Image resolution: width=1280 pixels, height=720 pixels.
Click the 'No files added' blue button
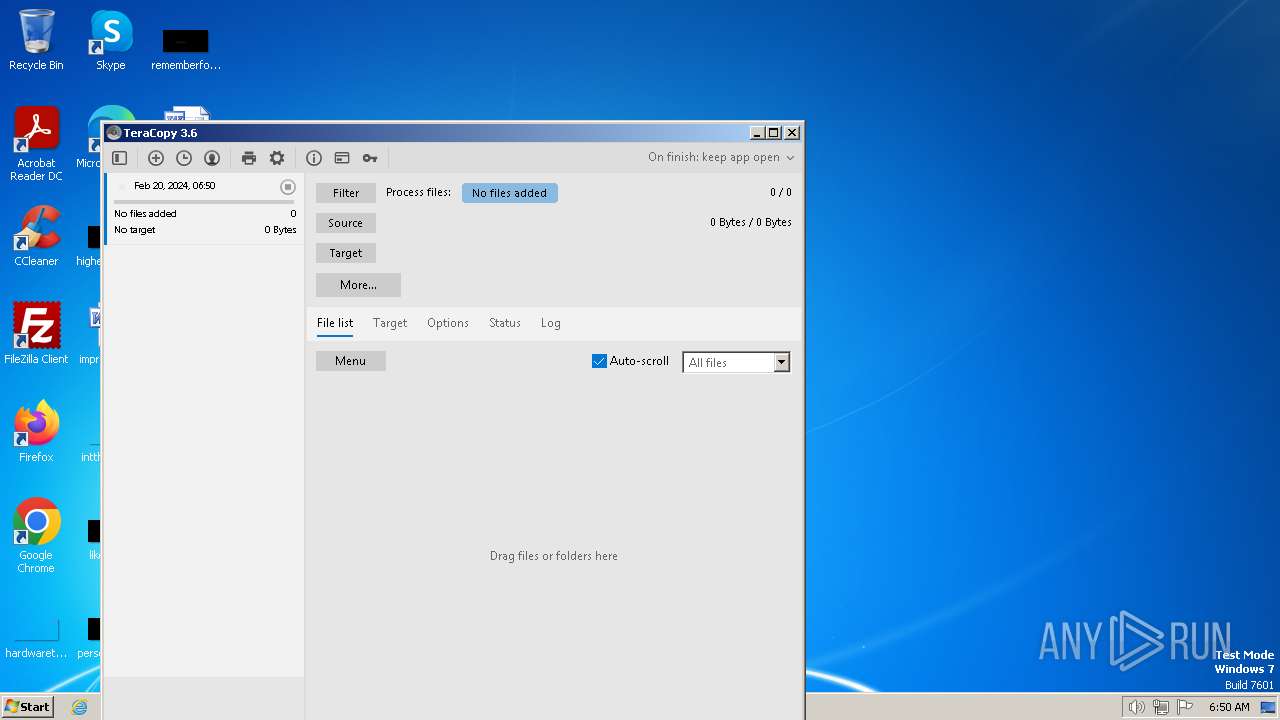tap(510, 193)
